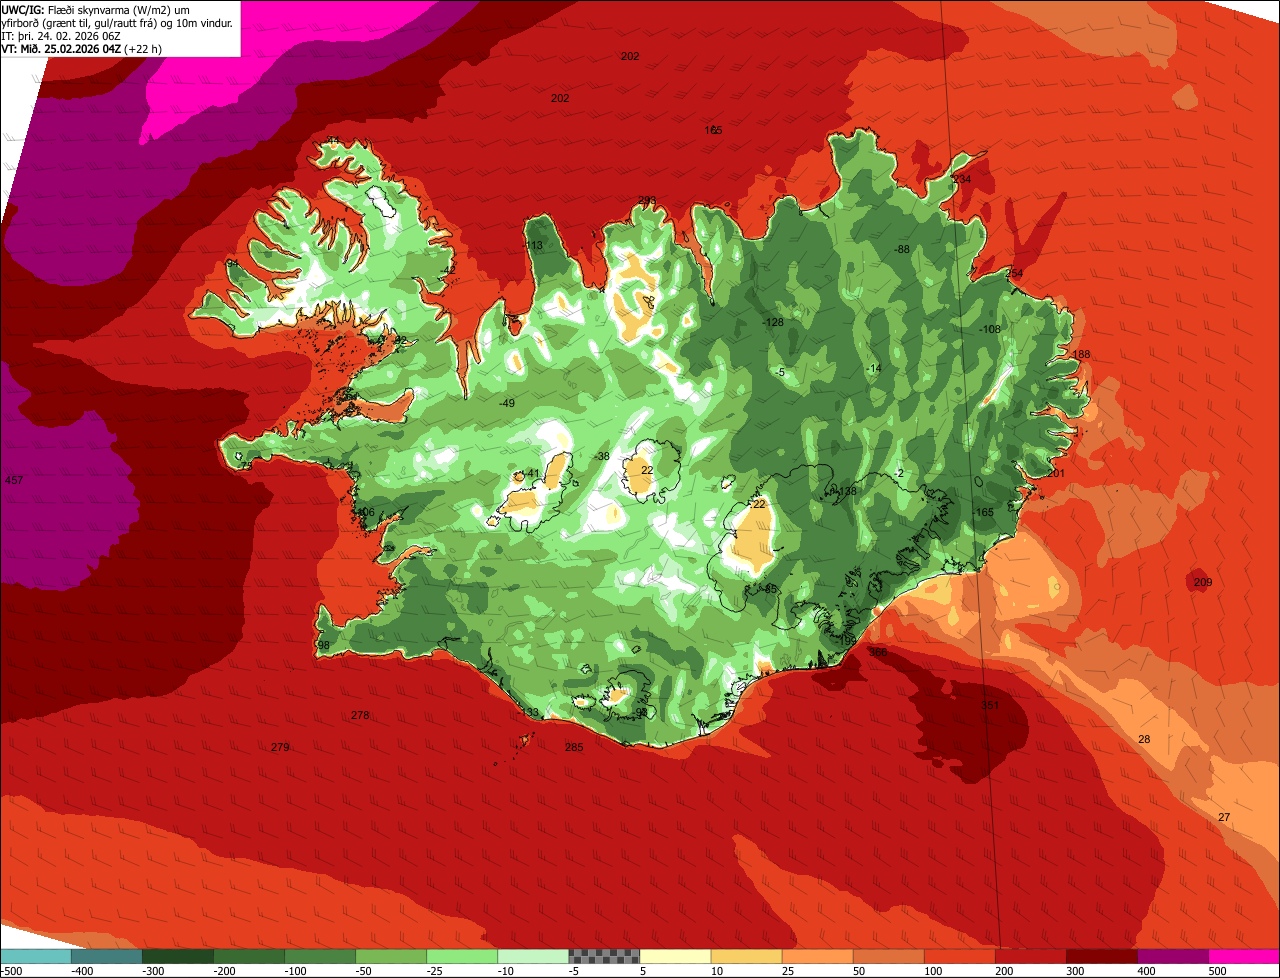Click the checkered legend swatch between -5 and 5
Image resolution: width=1280 pixels, height=978 pixels.
point(604,956)
